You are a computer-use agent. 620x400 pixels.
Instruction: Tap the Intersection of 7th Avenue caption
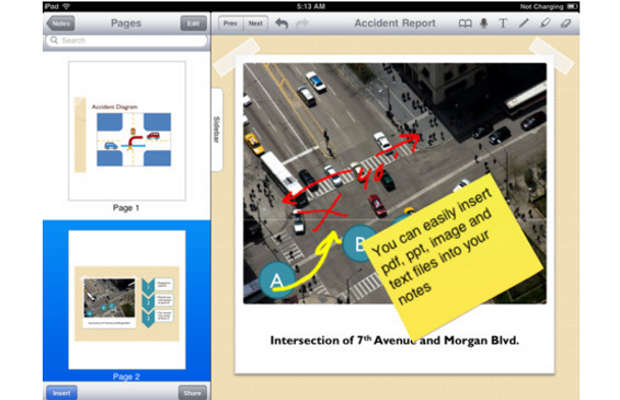(x=394, y=340)
